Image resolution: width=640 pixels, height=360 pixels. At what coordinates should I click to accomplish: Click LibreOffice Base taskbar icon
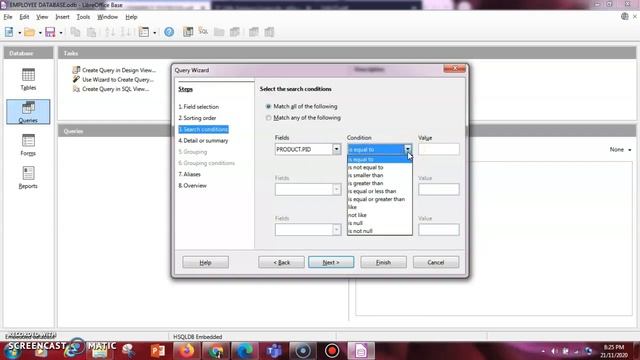[361, 351]
